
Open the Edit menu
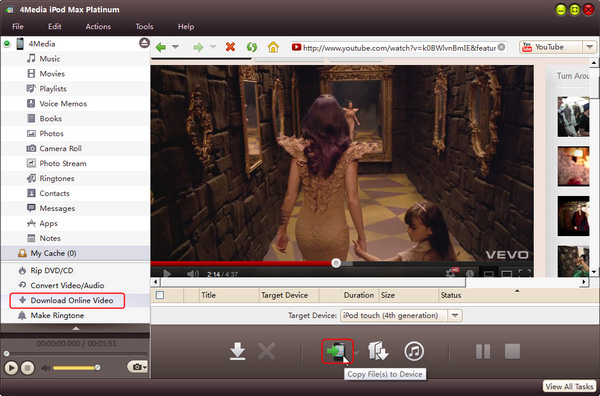tap(54, 26)
